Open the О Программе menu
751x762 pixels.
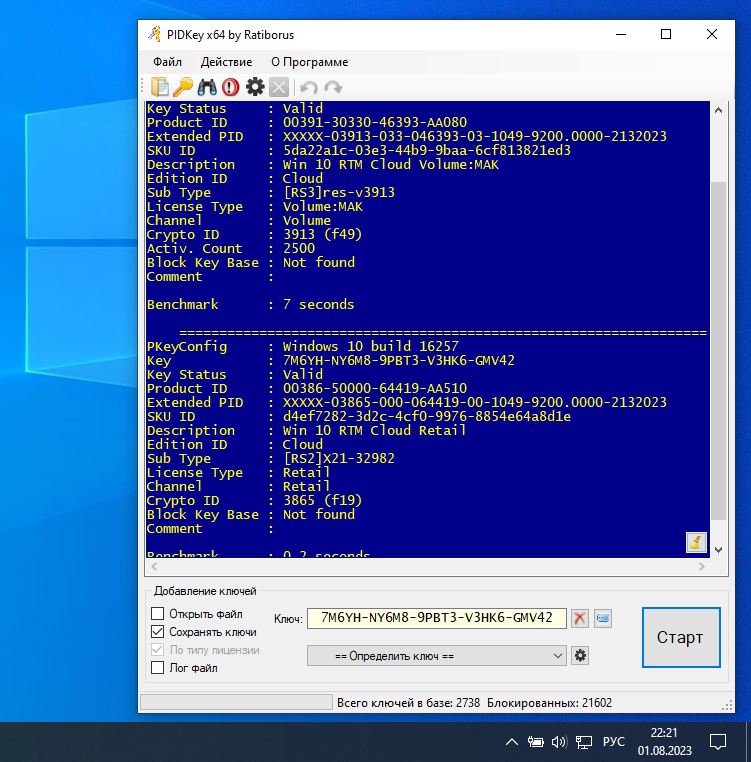coord(310,62)
